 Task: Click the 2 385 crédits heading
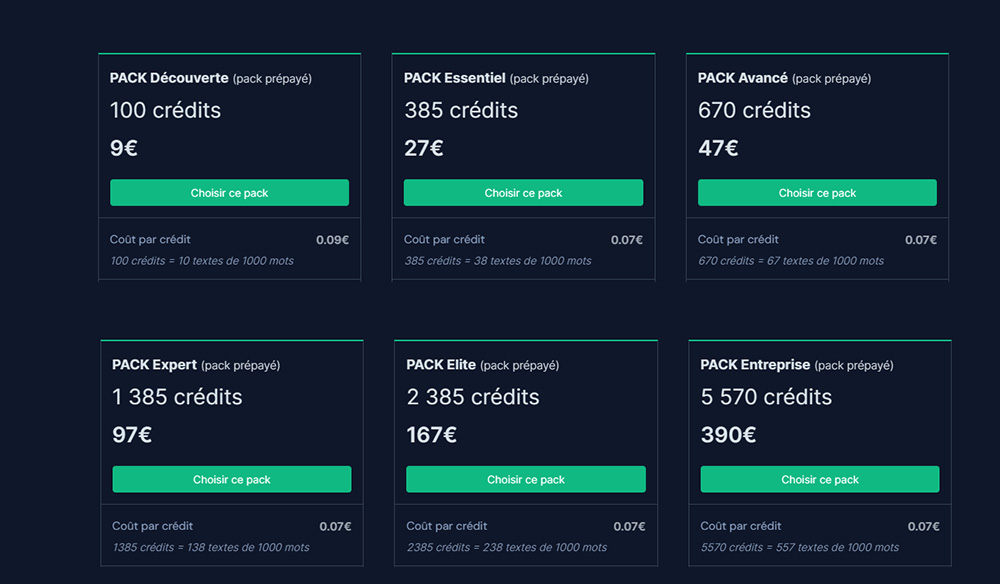pos(473,397)
